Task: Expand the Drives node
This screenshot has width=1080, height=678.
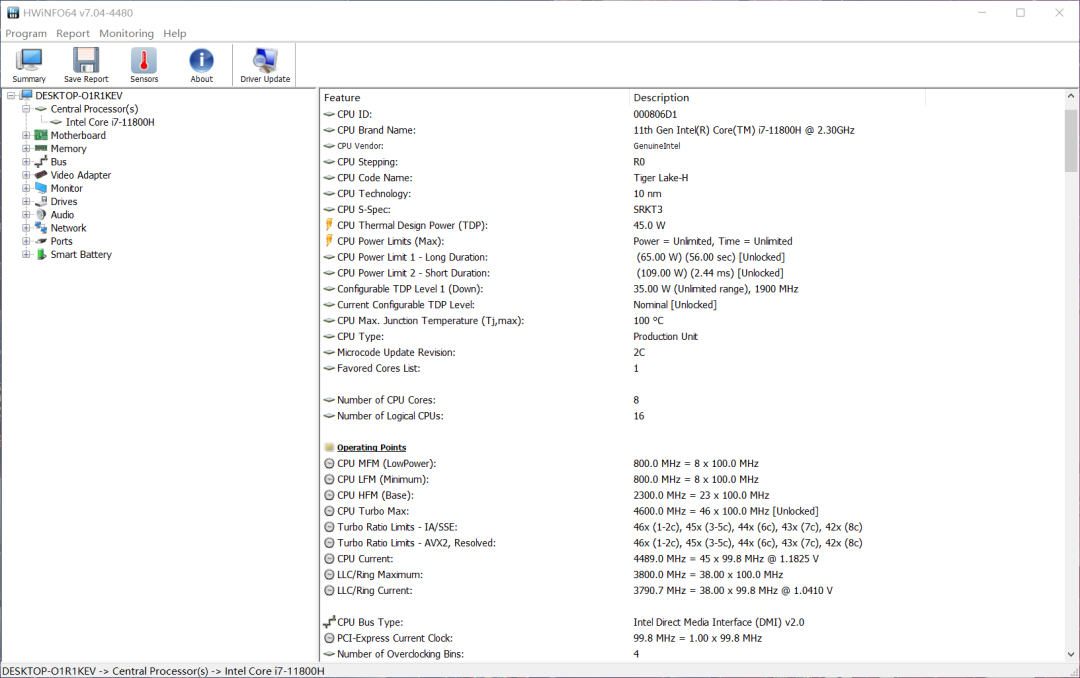Action: [24, 201]
